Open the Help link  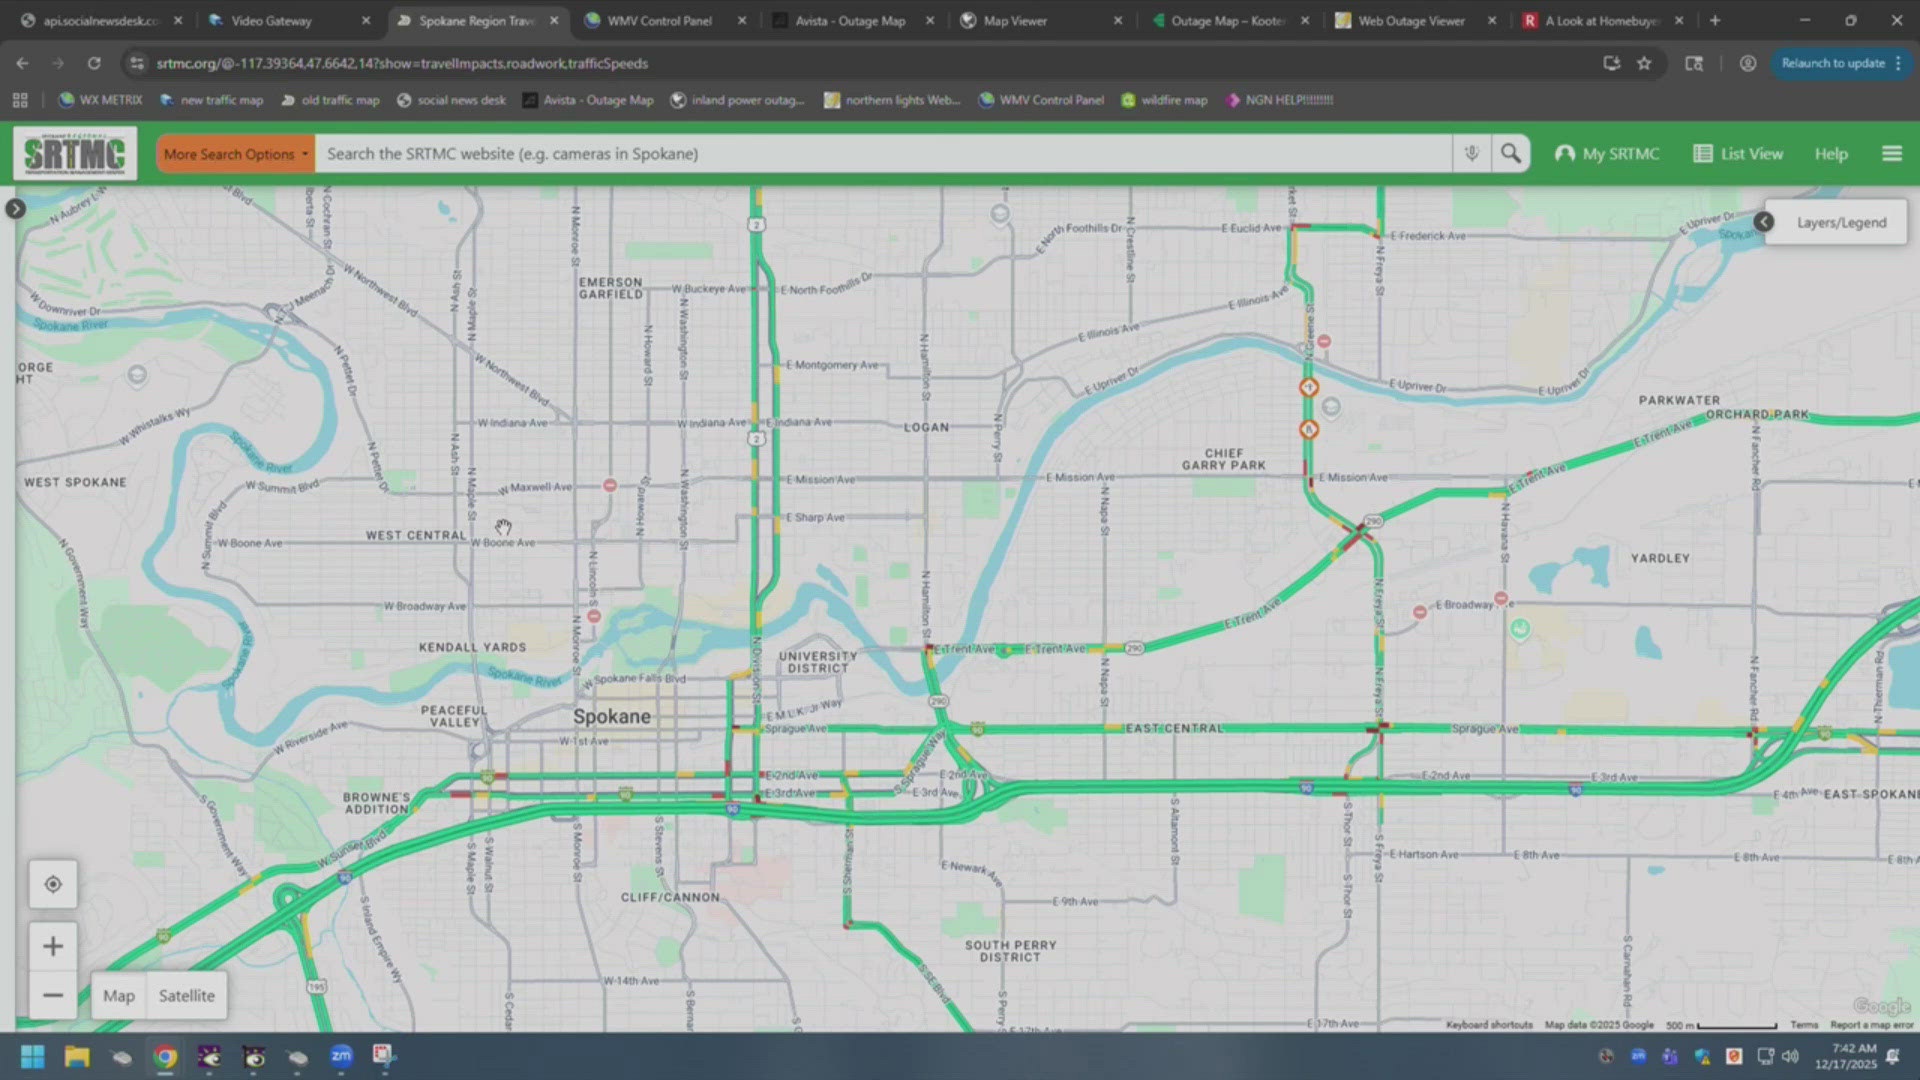coord(1831,154)
